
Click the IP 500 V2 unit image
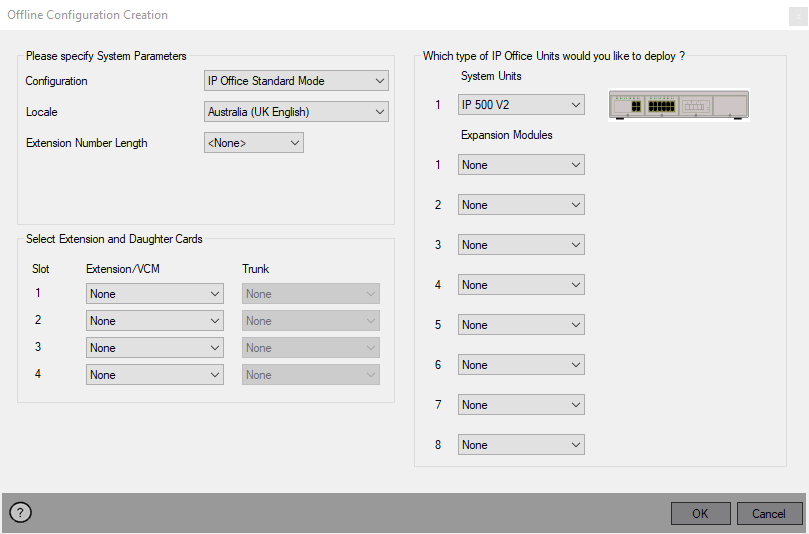678,105
